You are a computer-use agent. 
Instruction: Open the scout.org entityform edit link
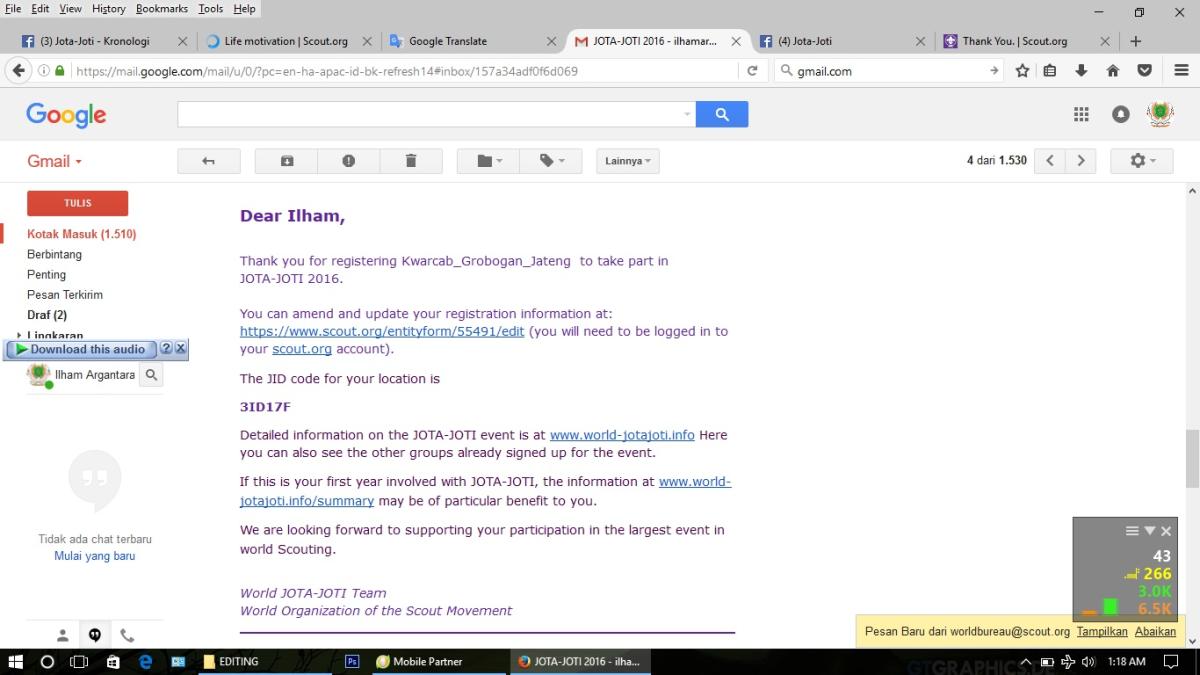point(382,331)
